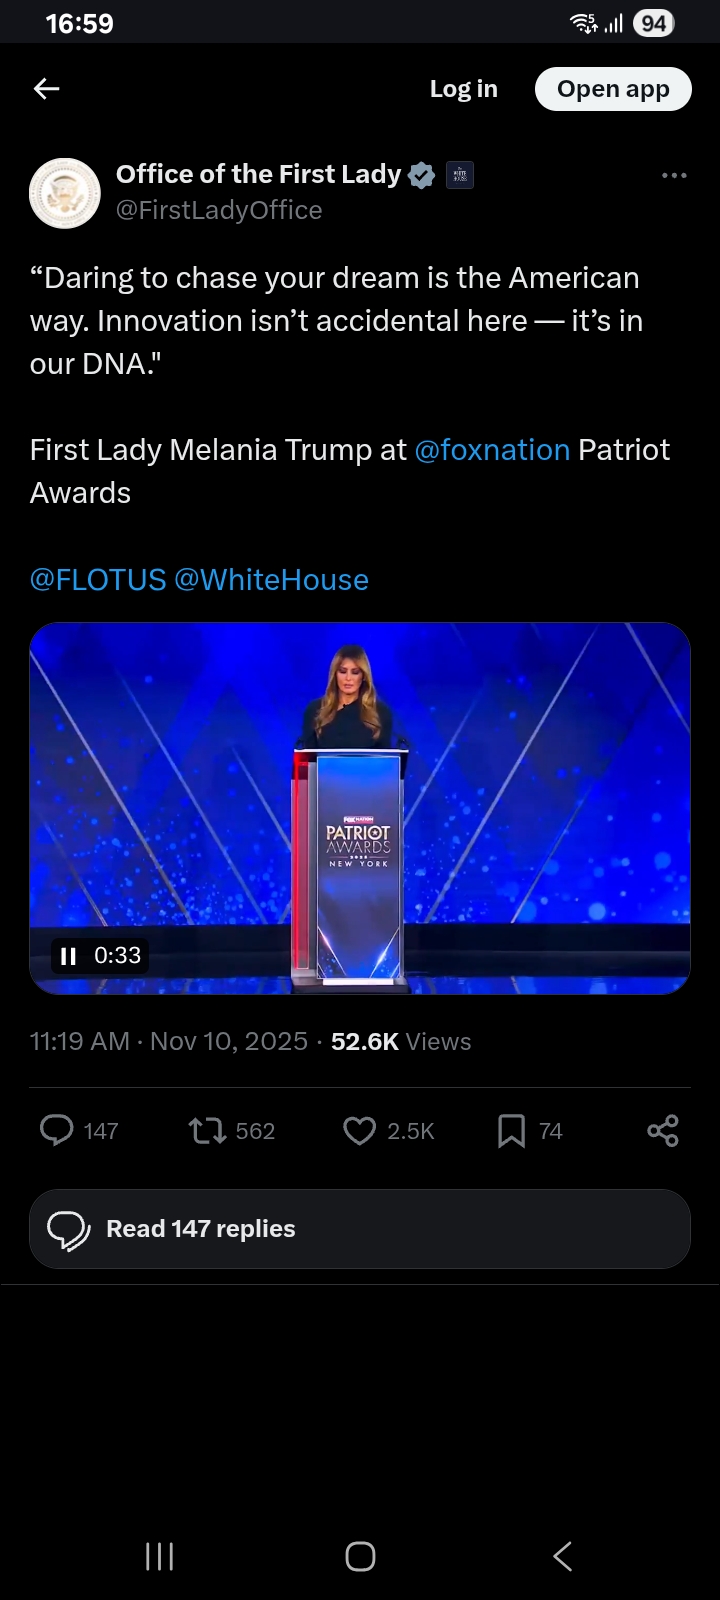720x1600 pixels.
Task: Tap the blue verified checkmark badge
Action: [x=422, y=175]
